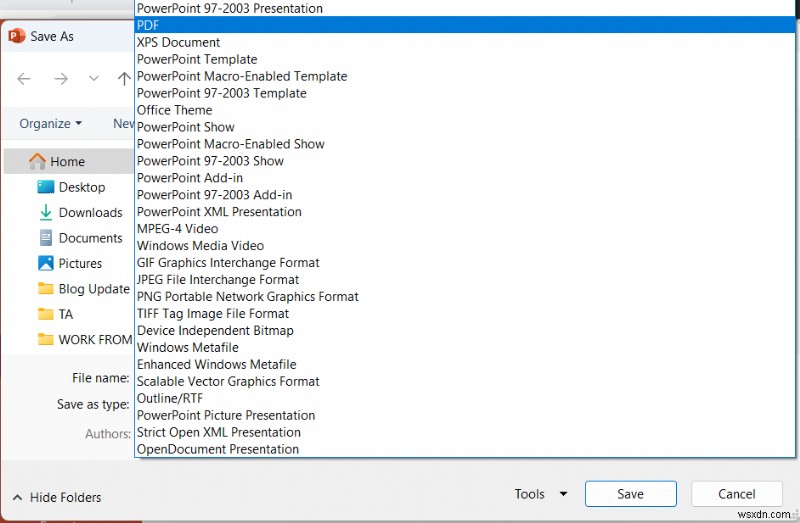The image size is (800, 523).
Task: Choose Windows Metafile format
Action: [465, 347]
